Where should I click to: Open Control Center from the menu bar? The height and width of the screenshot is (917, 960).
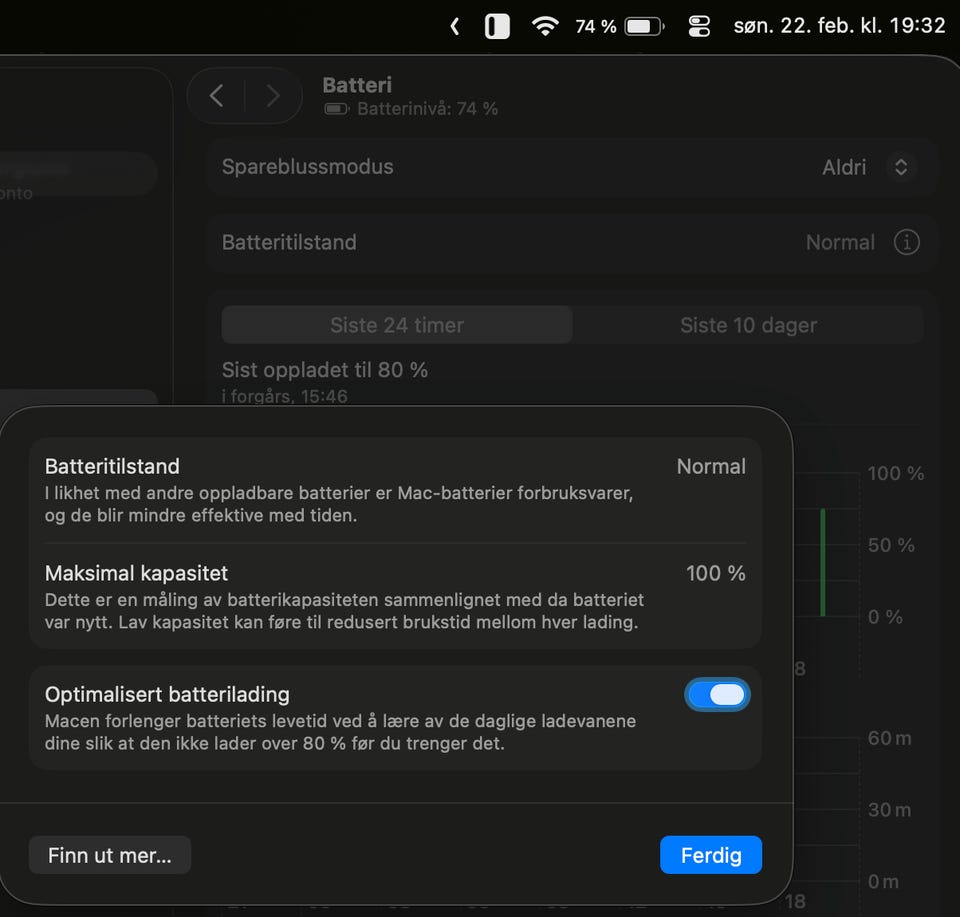pos(699,26)
